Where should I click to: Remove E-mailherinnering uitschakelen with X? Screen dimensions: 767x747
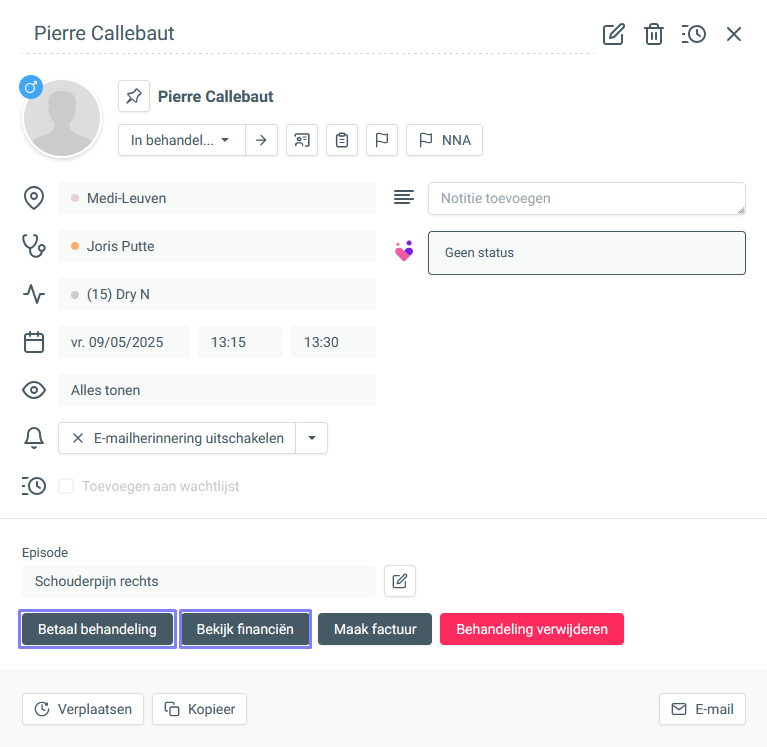(x=78, y=438)
